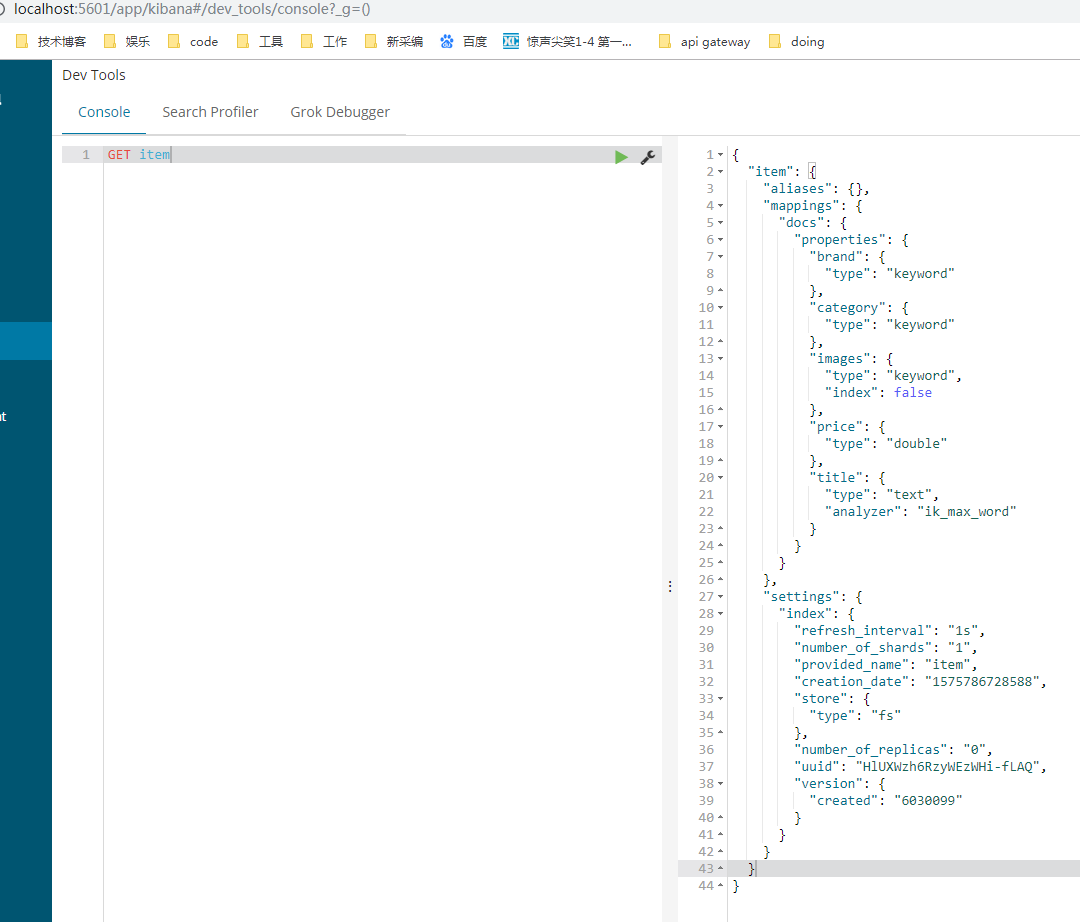Switch to the Search Profiler tab
This screenshot has width=1080, height=922.
pos(210,112)
